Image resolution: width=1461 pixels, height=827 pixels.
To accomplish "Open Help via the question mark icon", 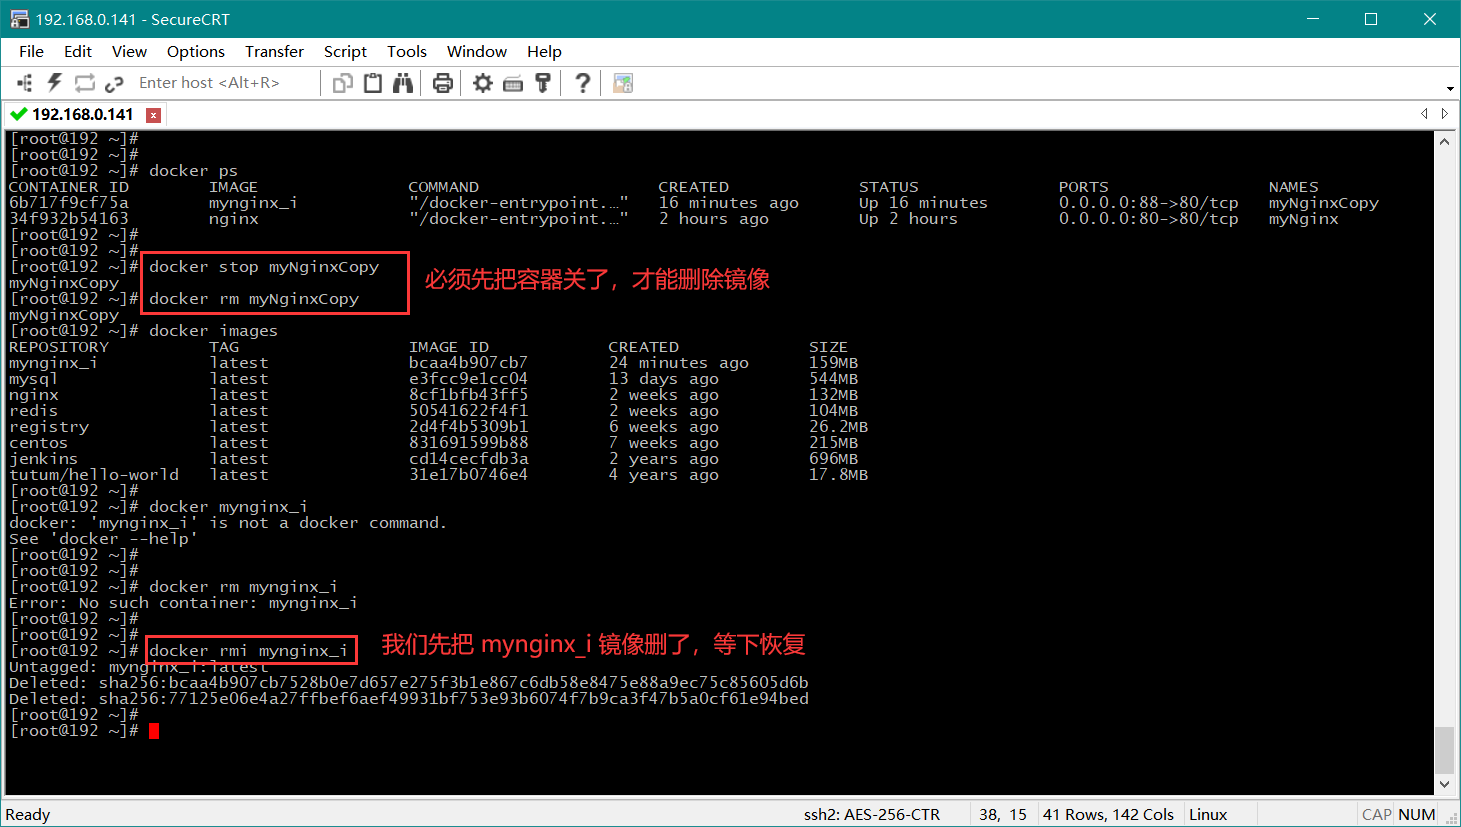I will 583,83.
